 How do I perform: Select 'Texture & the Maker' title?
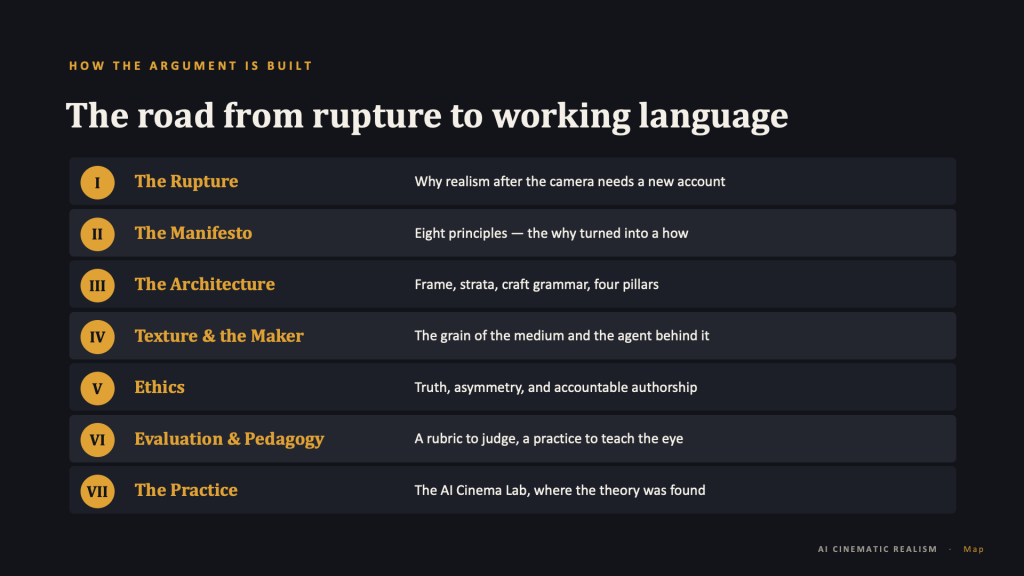click(x=219, y=336)
